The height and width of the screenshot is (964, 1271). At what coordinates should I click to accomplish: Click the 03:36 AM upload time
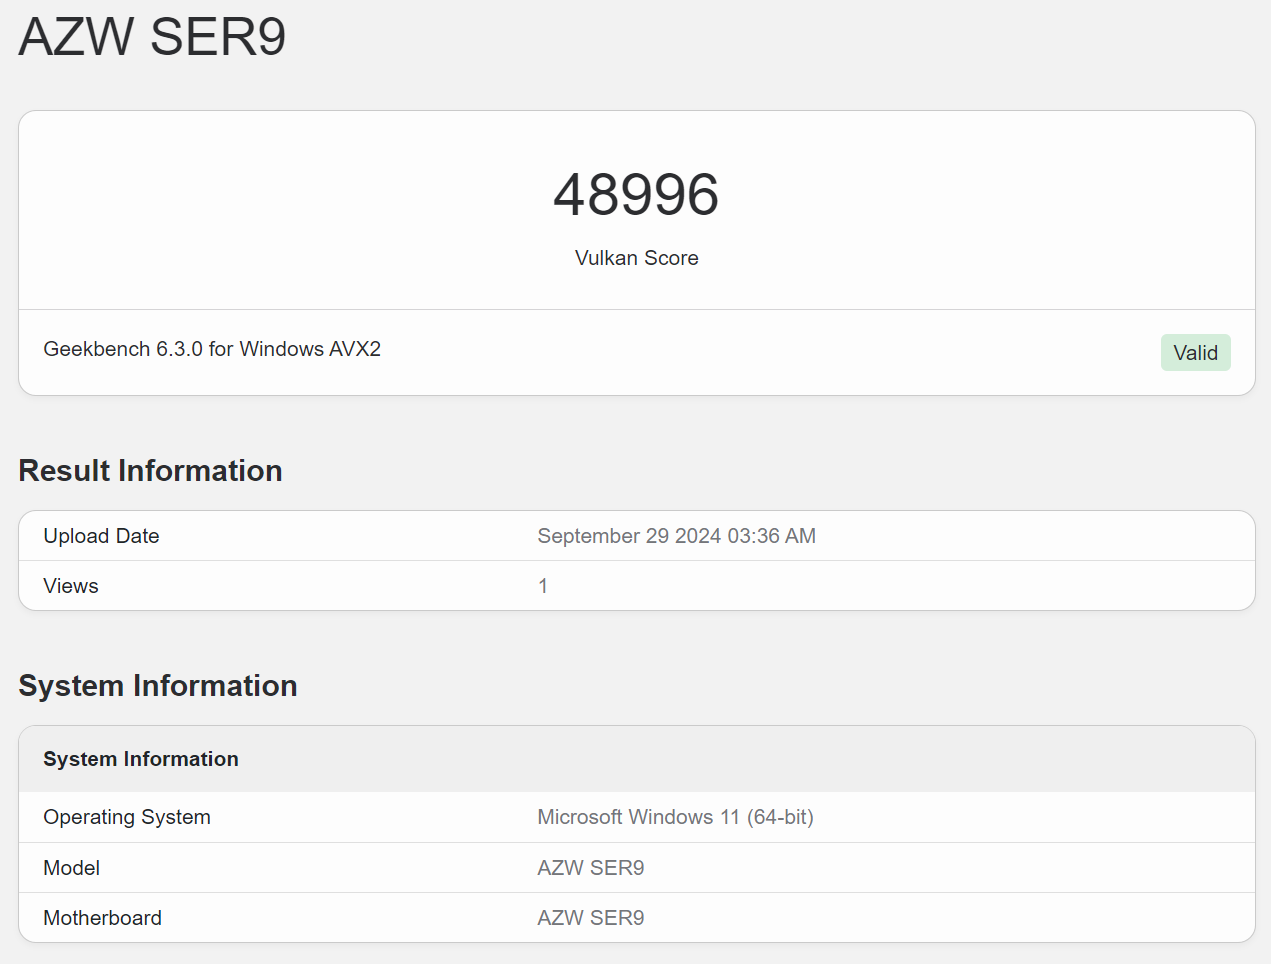coord(772,536)
